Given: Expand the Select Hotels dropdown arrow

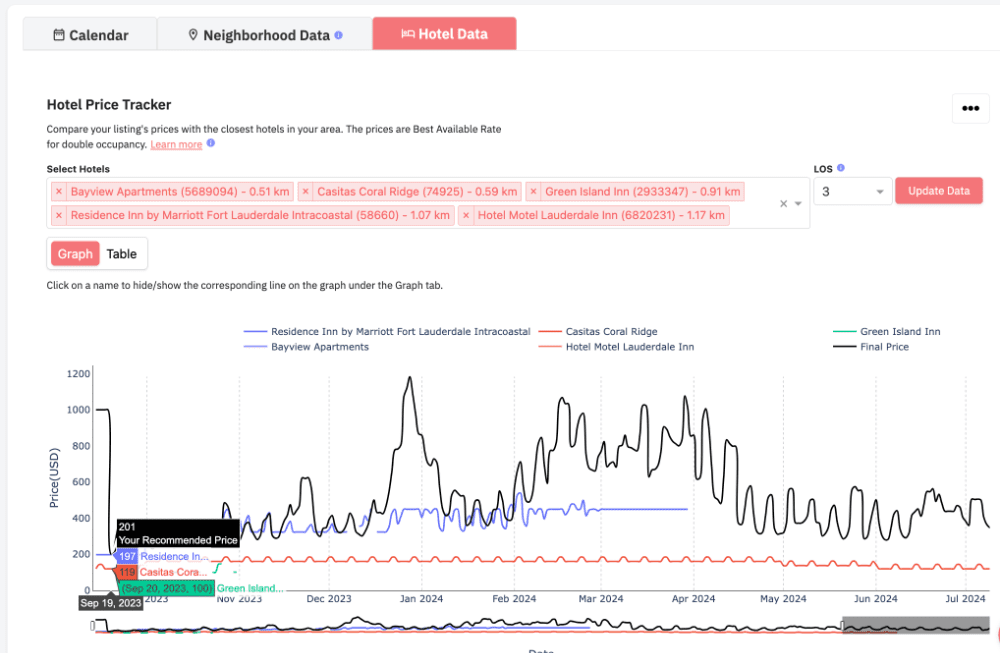Looking at the screenshot, I should pos(798,203).
